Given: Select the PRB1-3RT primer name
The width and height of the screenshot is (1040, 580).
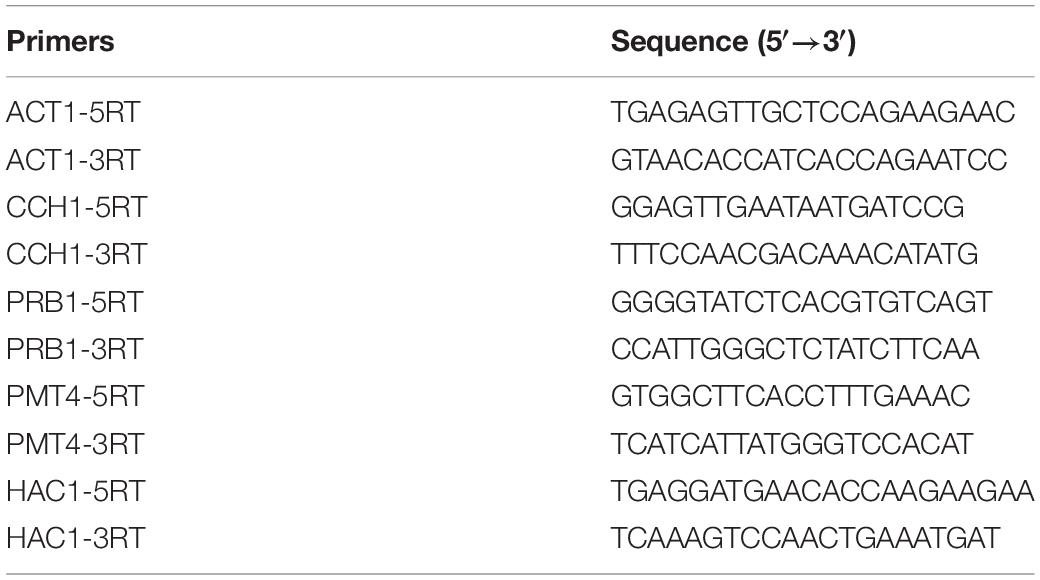Looking at the screenshot, I should pos(74,349).
